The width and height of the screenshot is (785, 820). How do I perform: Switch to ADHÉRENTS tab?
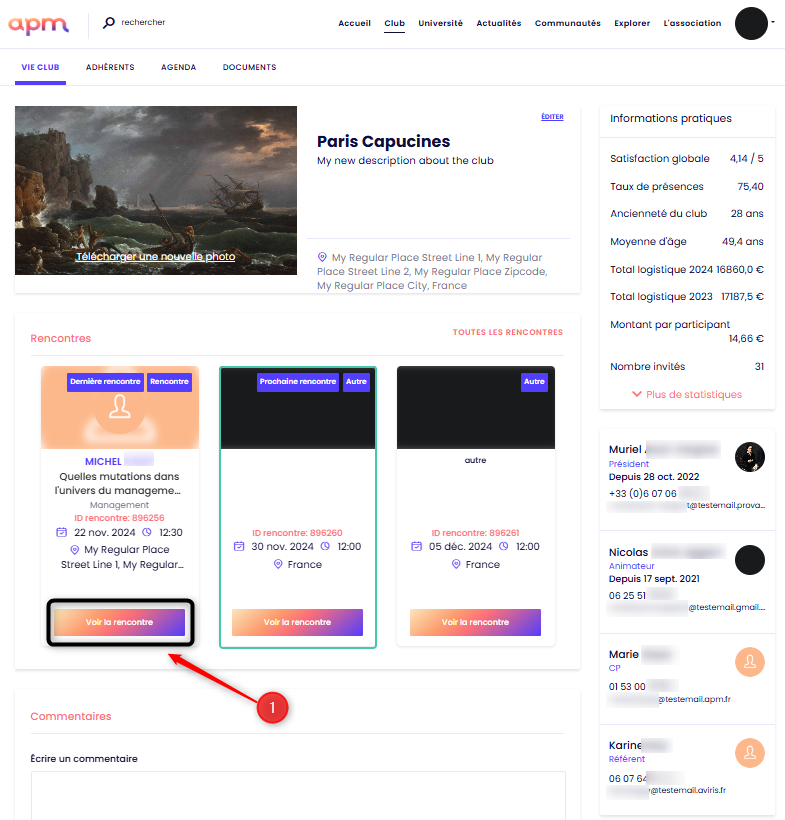point(110,67)
